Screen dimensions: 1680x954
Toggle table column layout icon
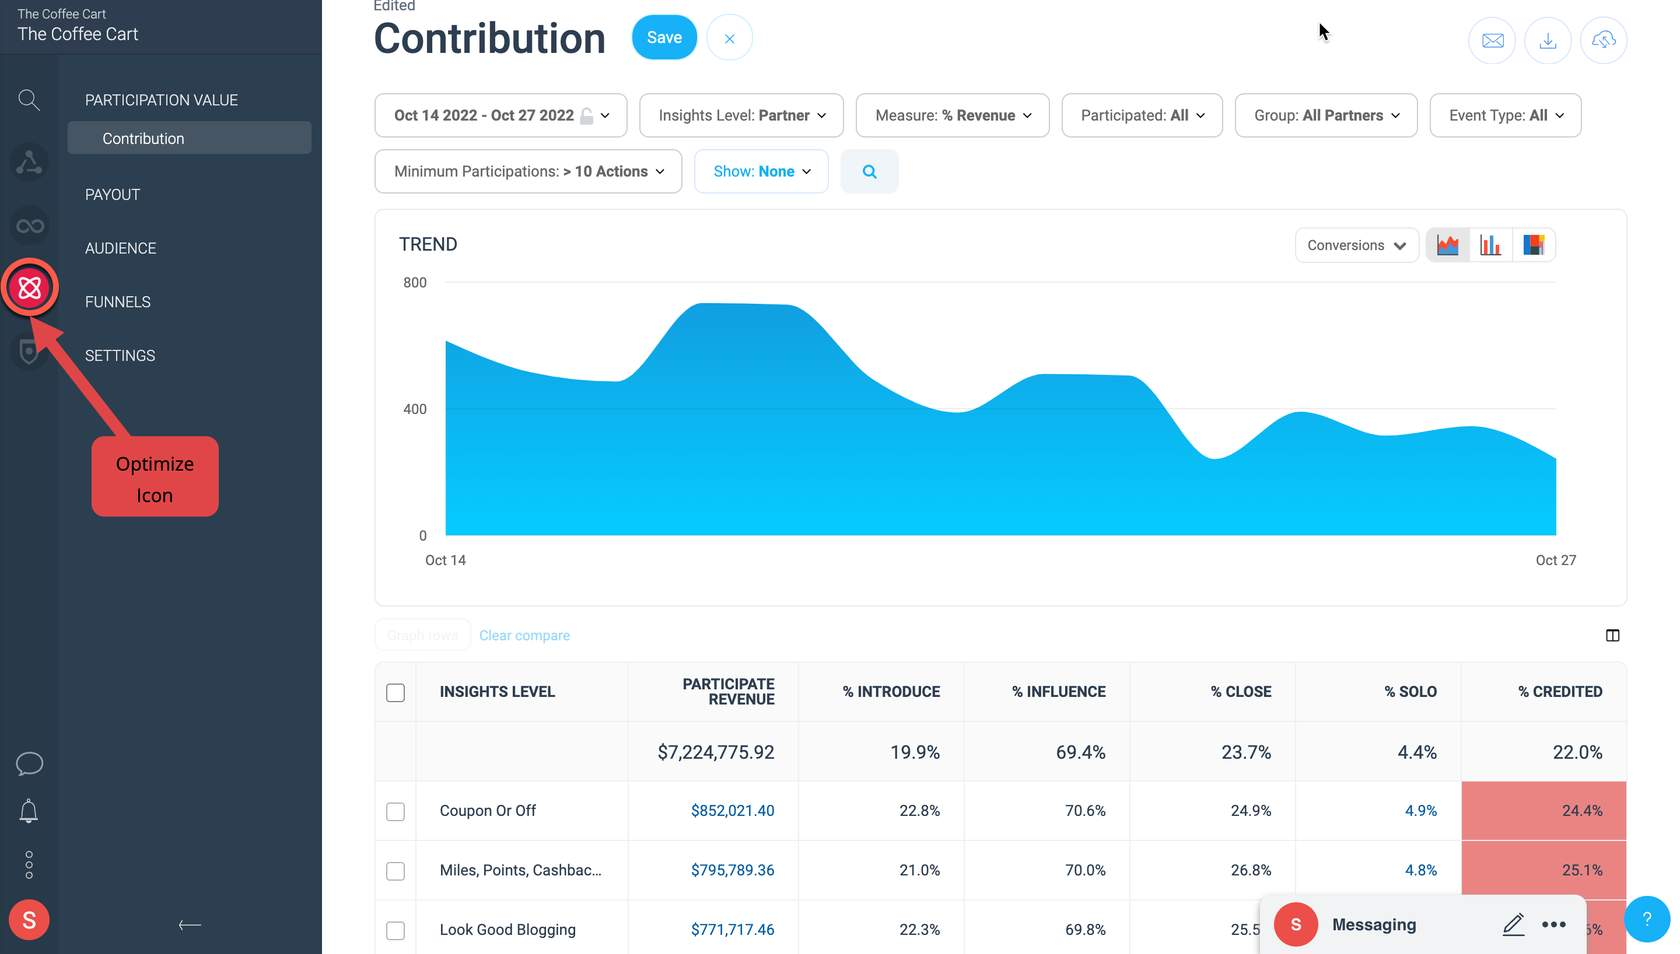tap(1612, 636)
